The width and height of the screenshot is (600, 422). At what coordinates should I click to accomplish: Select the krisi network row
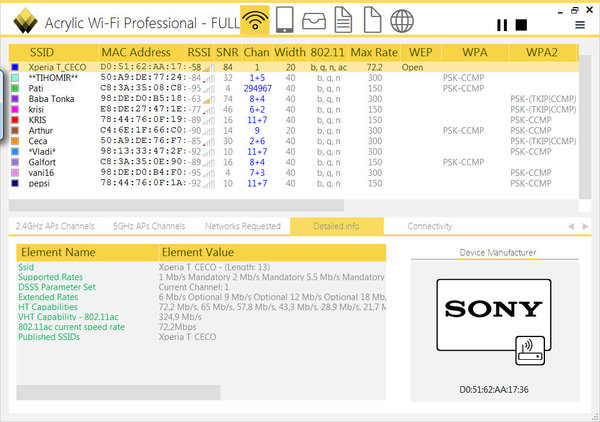[293, 109]
